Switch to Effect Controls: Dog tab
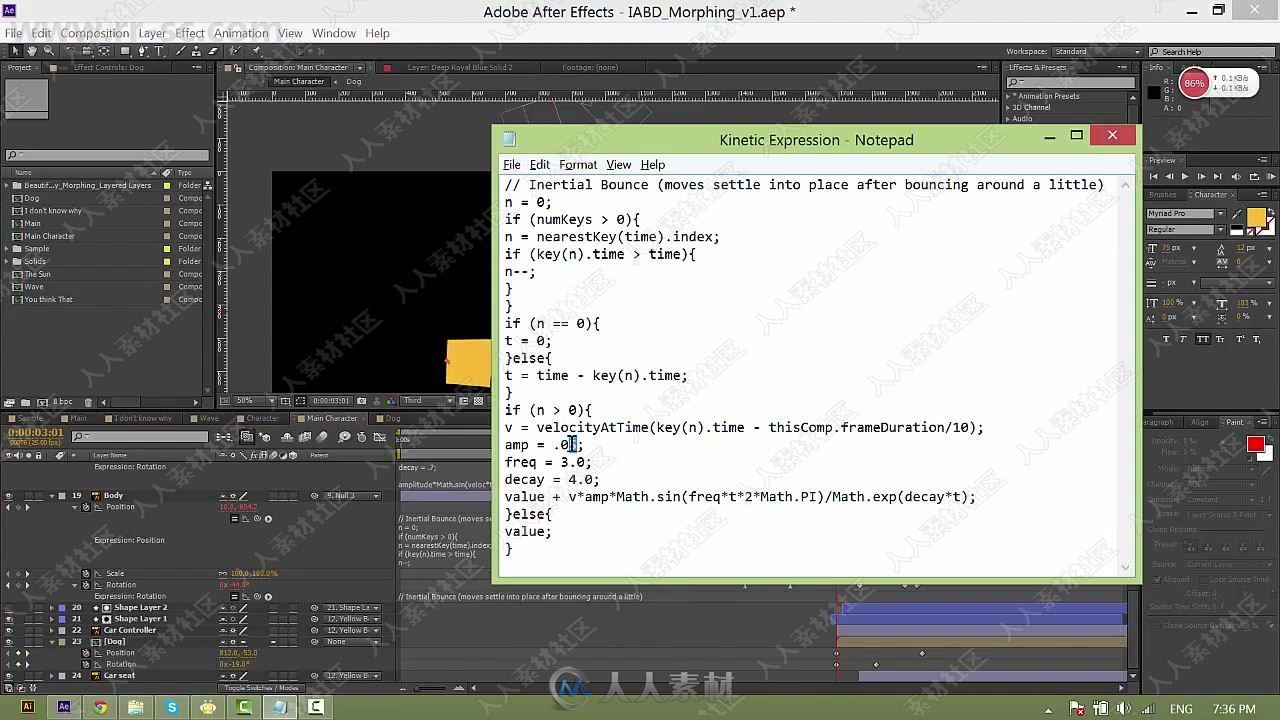Image resolution: width=1280 pixels, height=720 pixels. pyautogui.click(x=108, y=68)
